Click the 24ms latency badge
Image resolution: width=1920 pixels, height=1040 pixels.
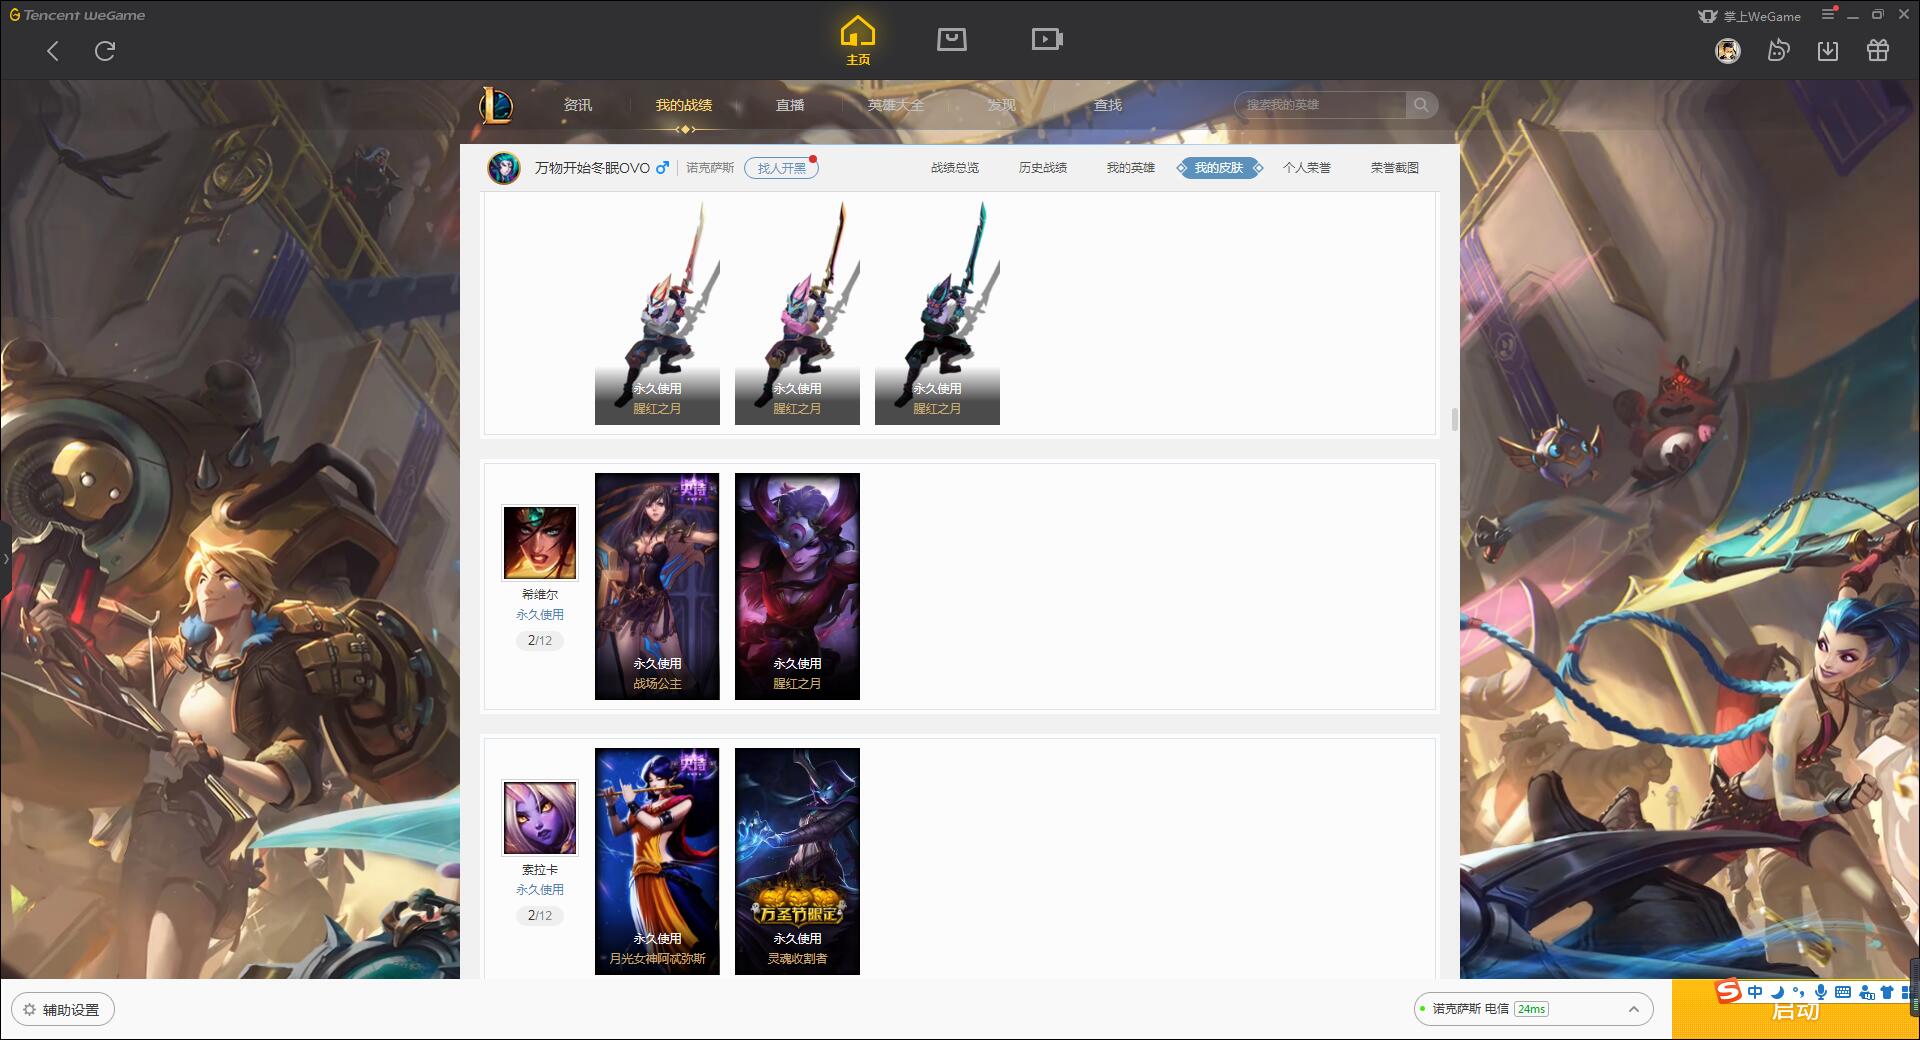tap(1531, 1009)
